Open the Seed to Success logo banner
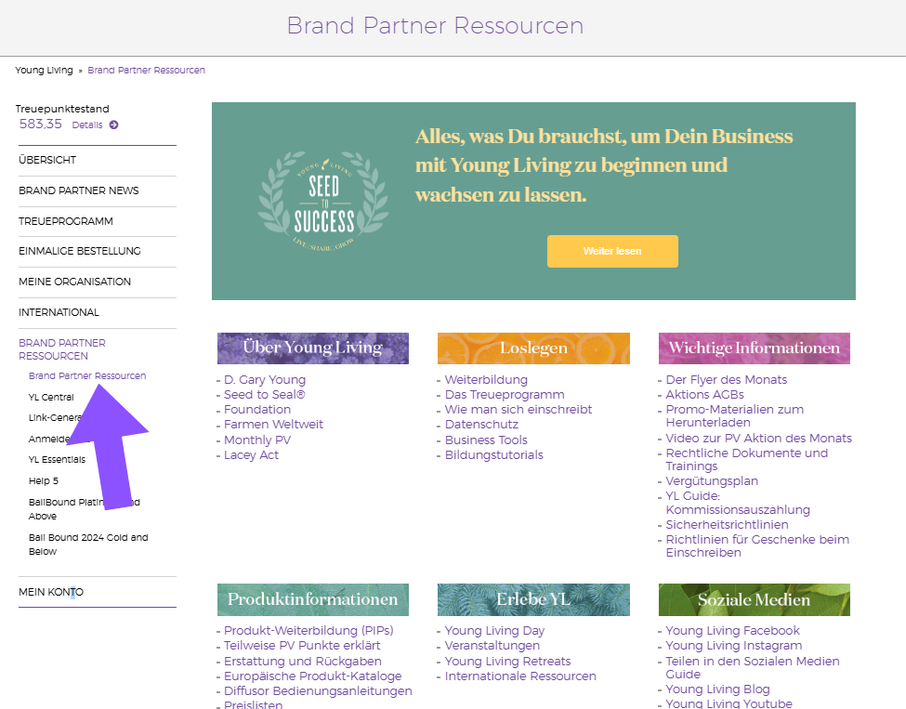This screenshot has width=906, height=709. [323, 201]
